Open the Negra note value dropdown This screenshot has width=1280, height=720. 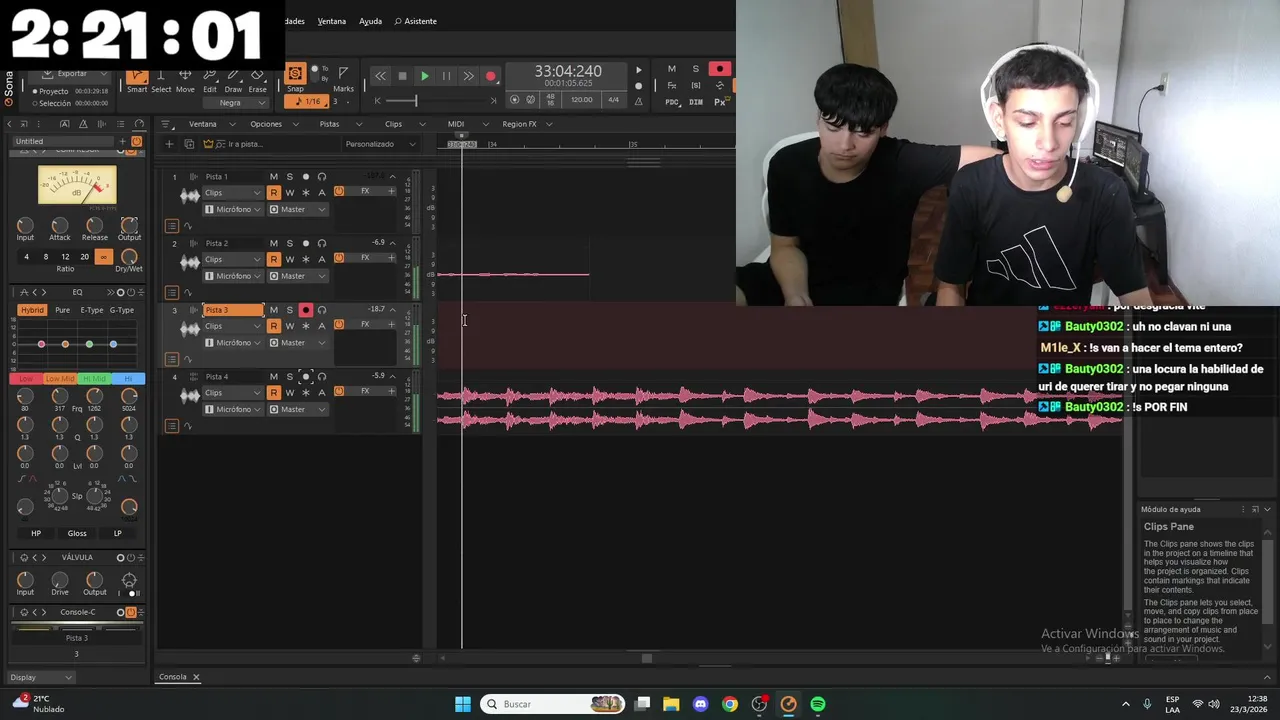pos(237,103)
